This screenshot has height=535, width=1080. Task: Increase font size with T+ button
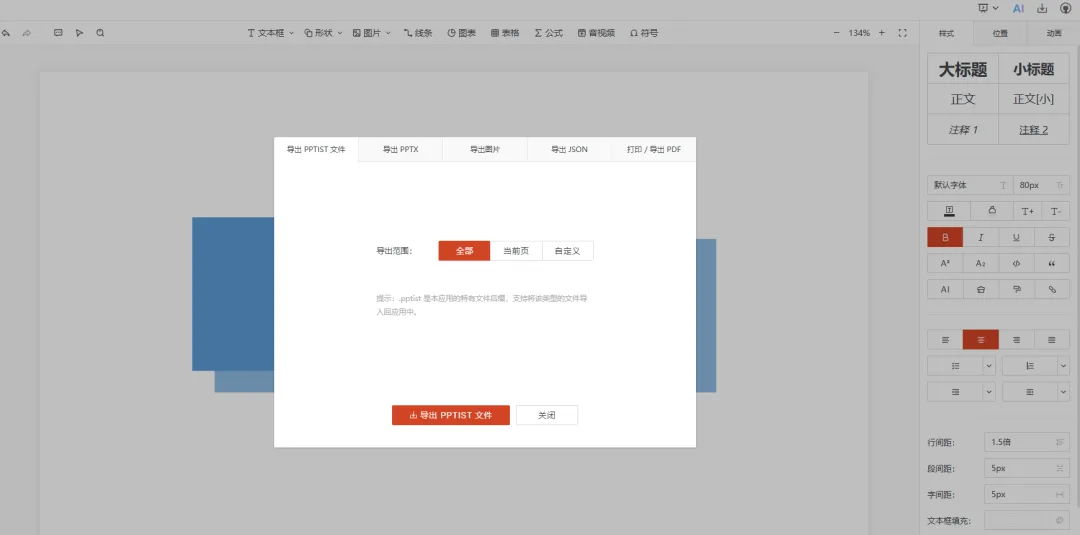click(1027, 211)
